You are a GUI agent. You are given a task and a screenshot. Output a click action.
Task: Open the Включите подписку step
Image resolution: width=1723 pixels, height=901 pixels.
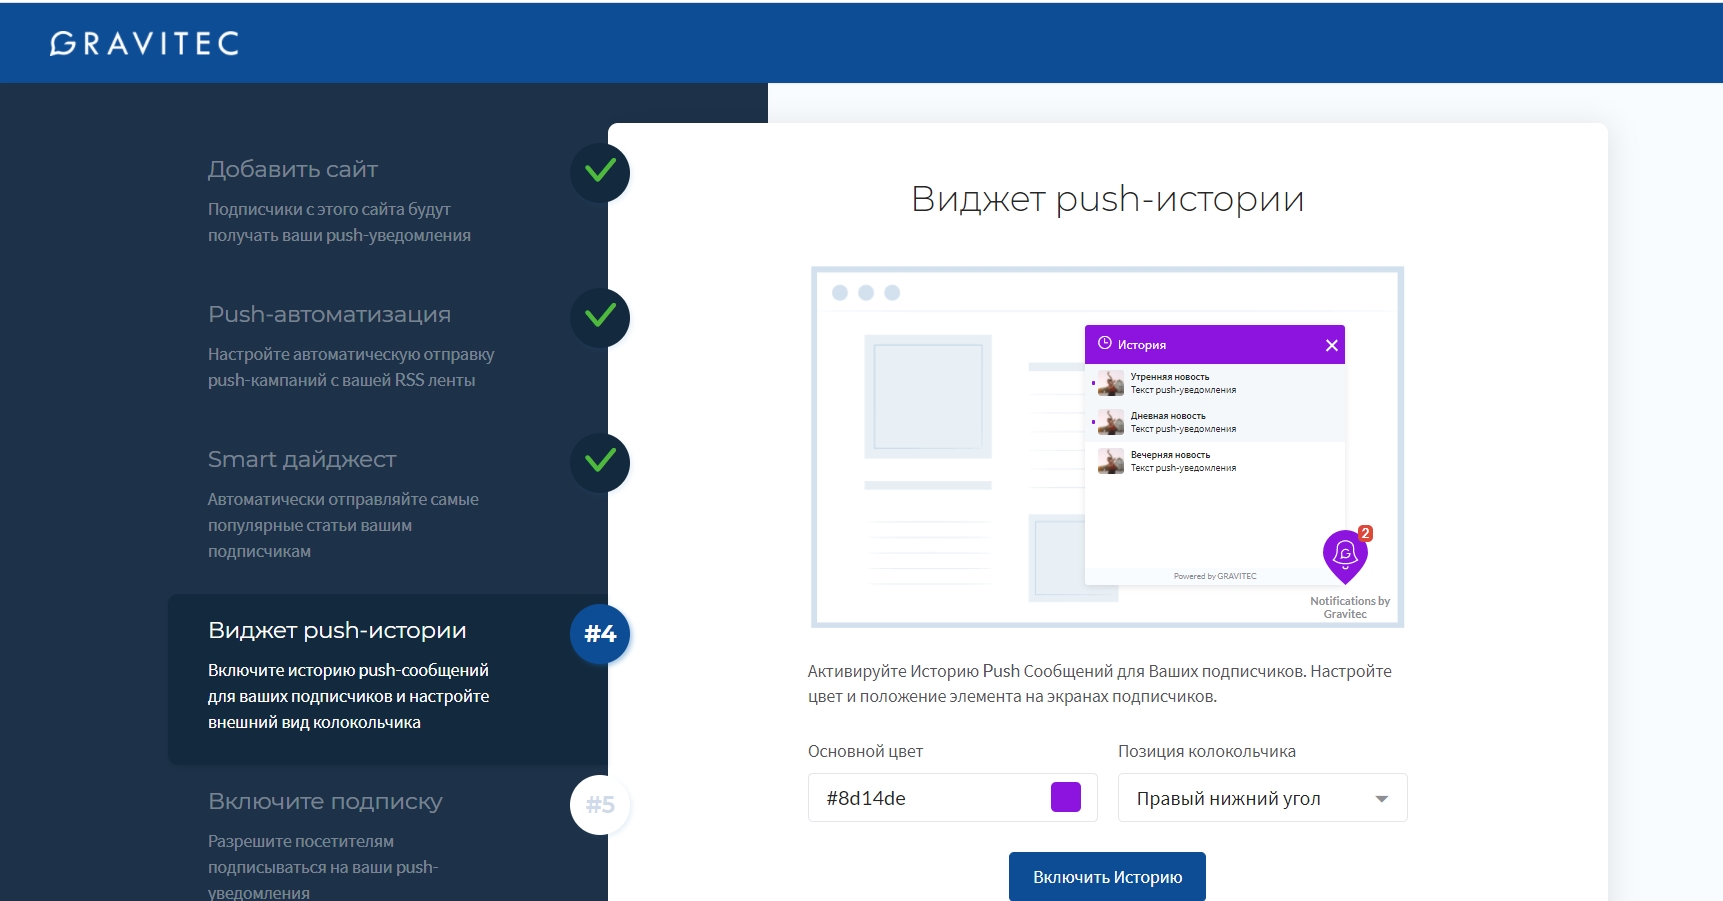click(325, 801)
